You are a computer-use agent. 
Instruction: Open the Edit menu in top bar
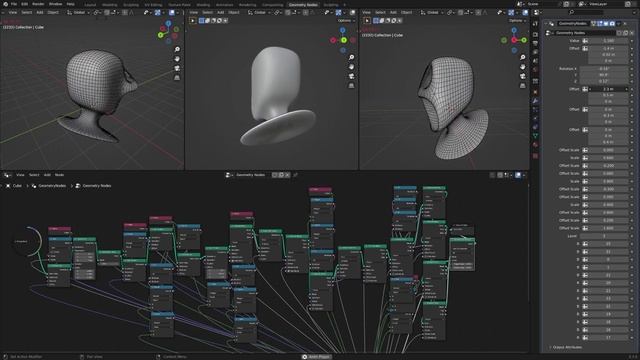(24, 4)
